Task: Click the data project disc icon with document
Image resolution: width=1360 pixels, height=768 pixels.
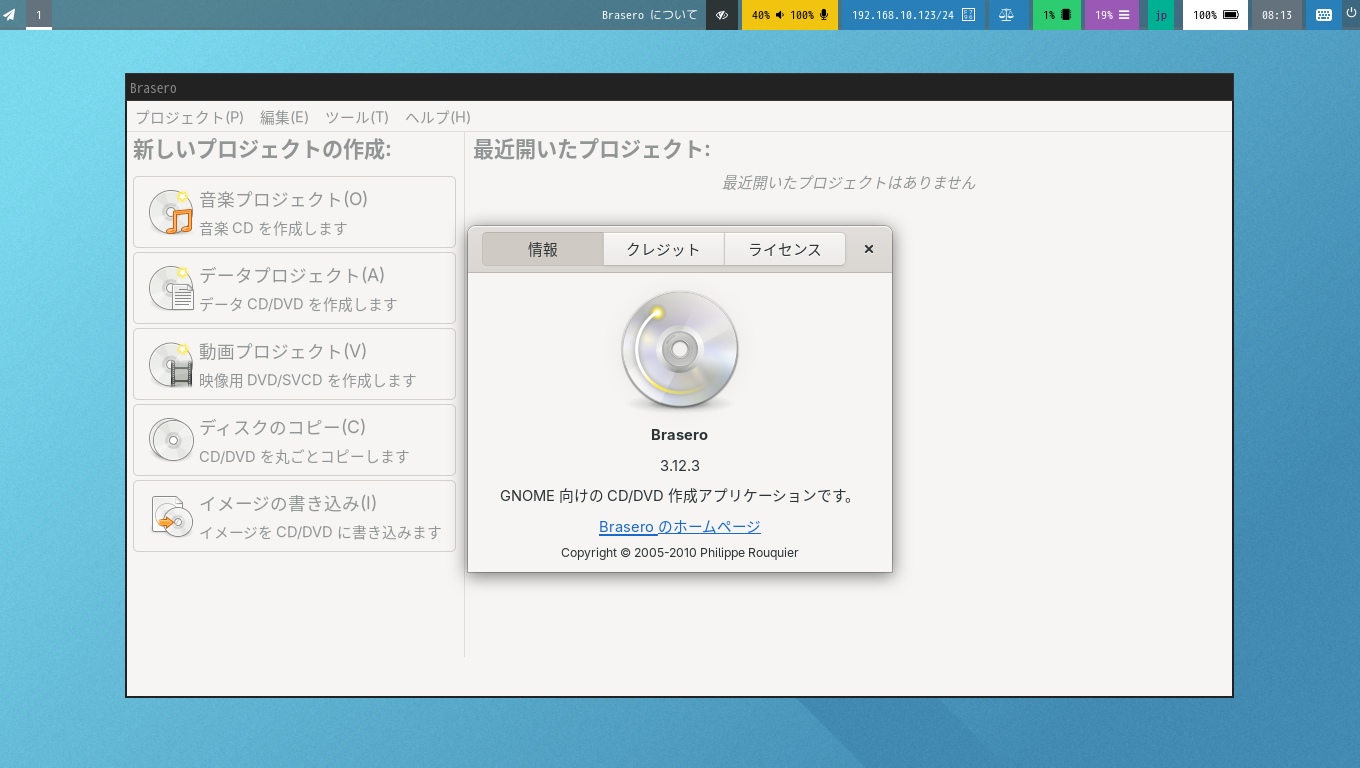Action: point(170,288)
